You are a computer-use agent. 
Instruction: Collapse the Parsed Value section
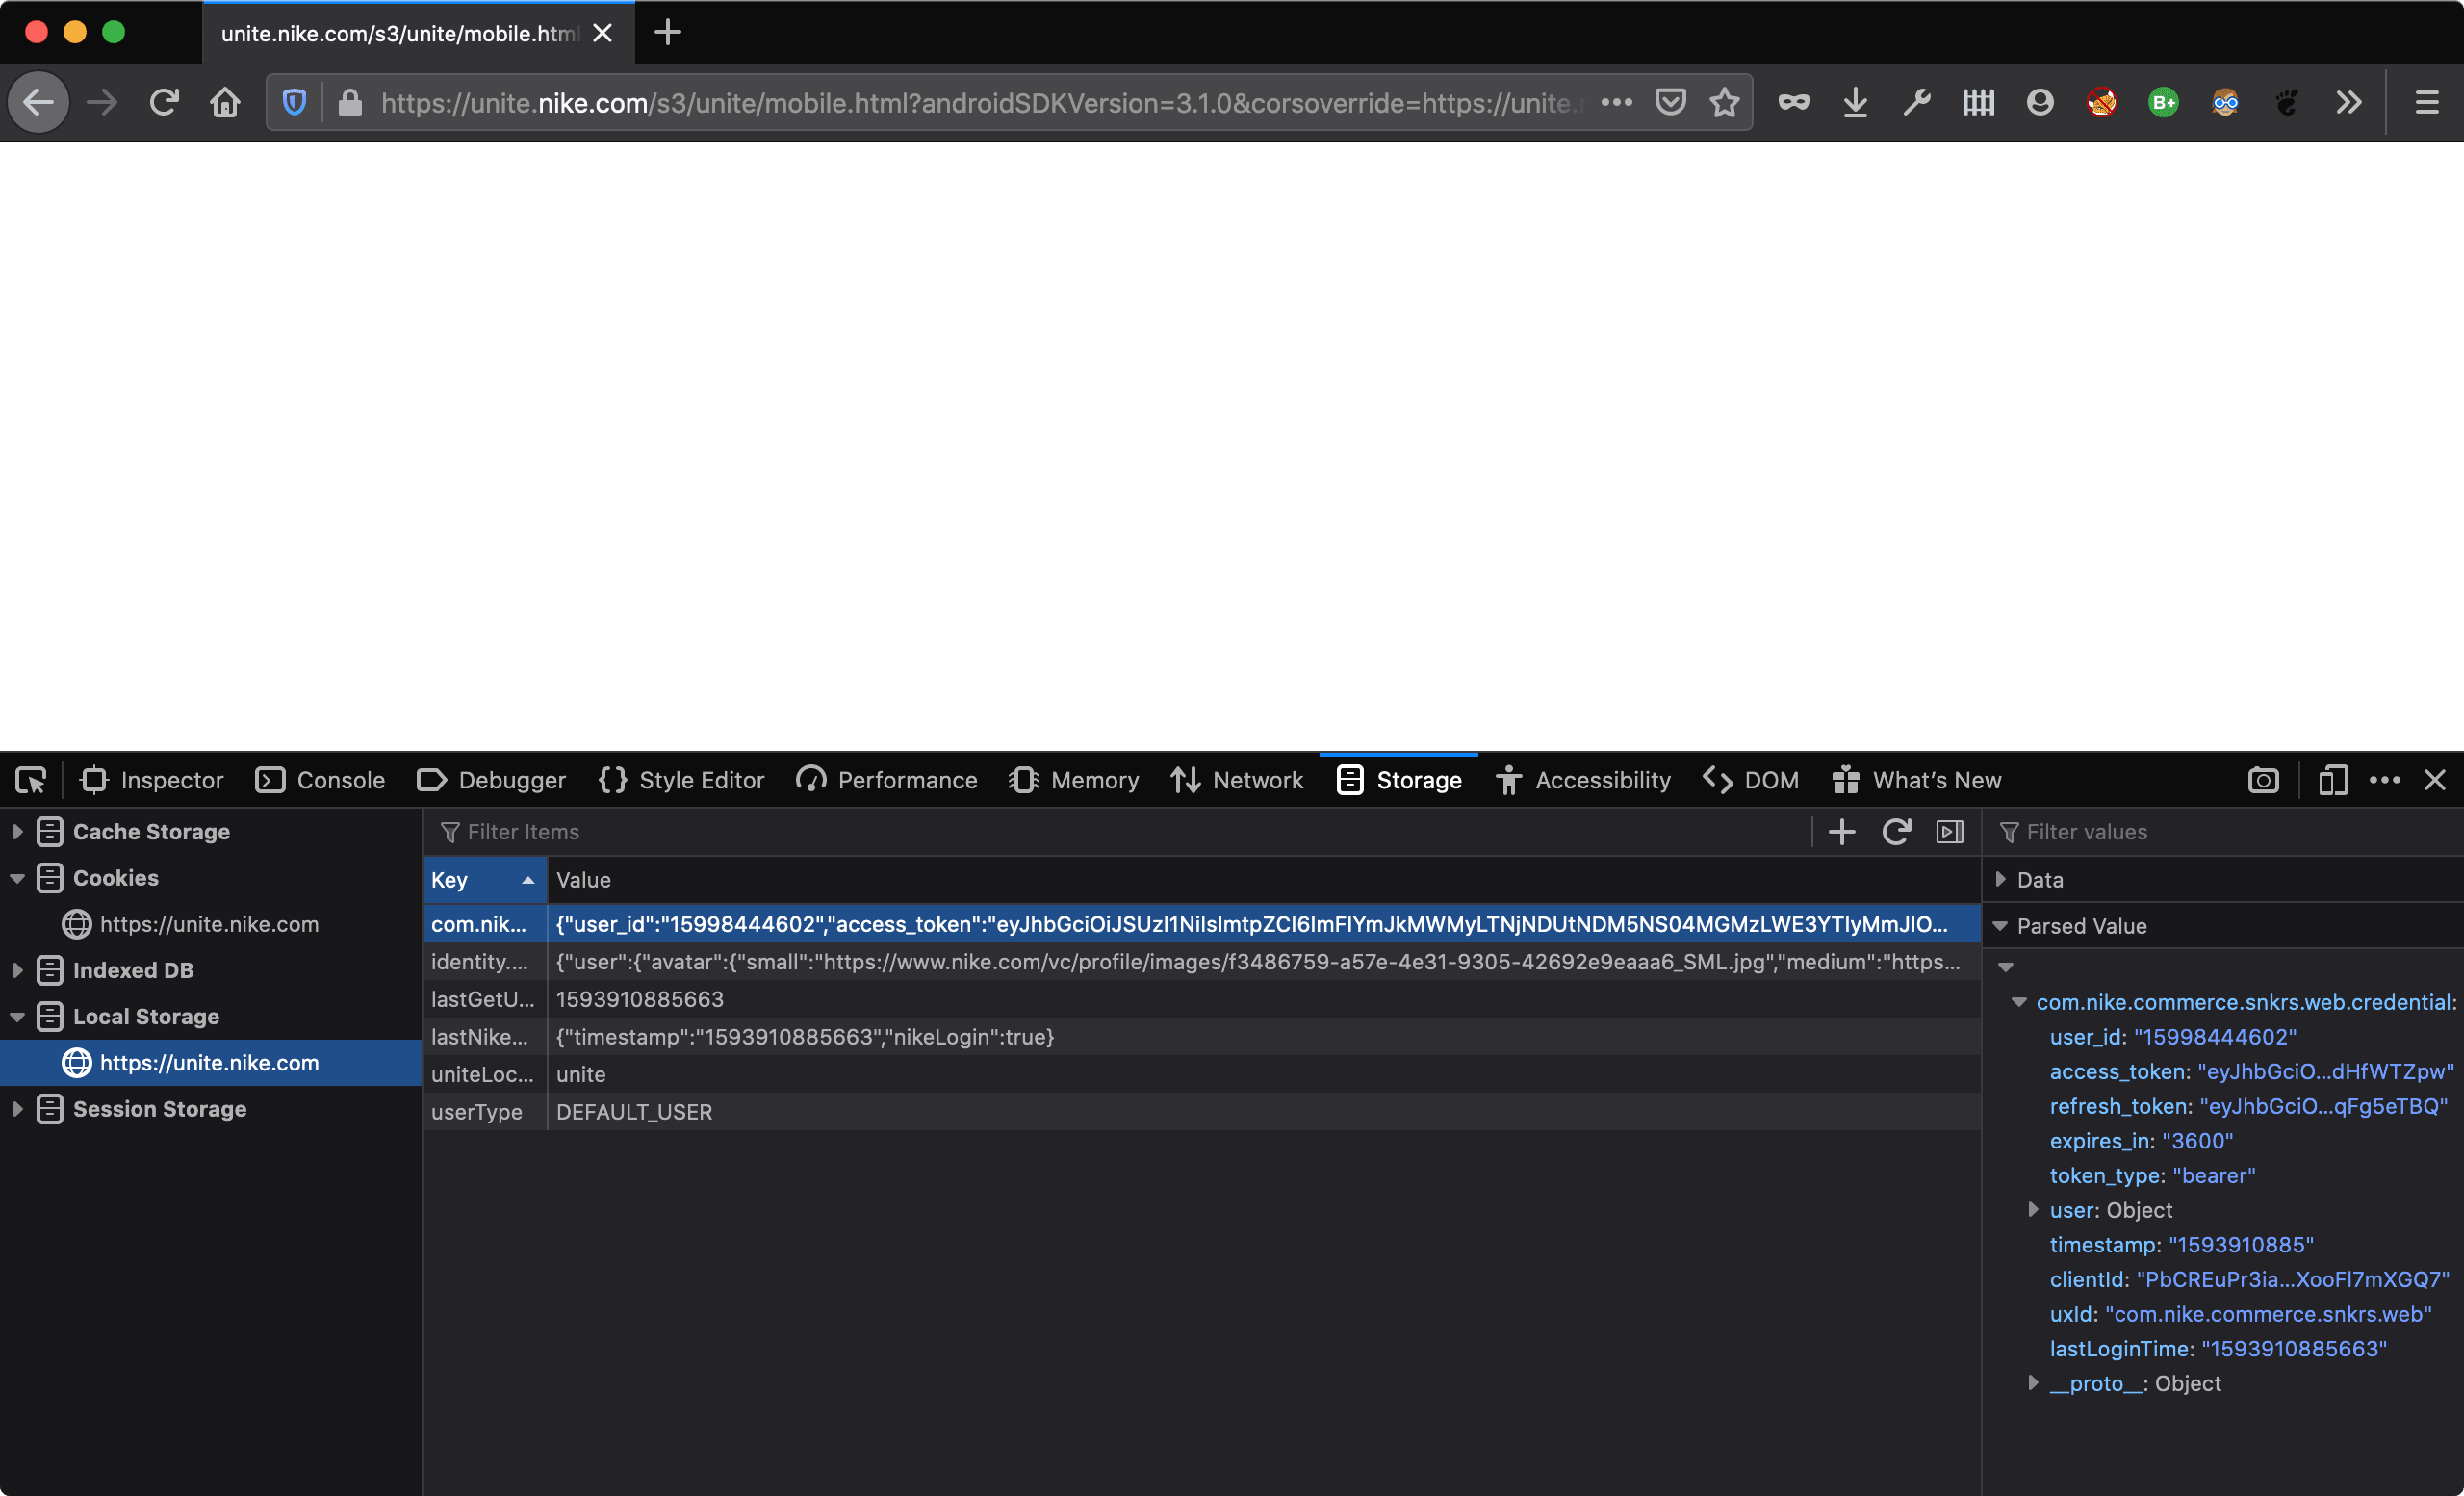2000,926
